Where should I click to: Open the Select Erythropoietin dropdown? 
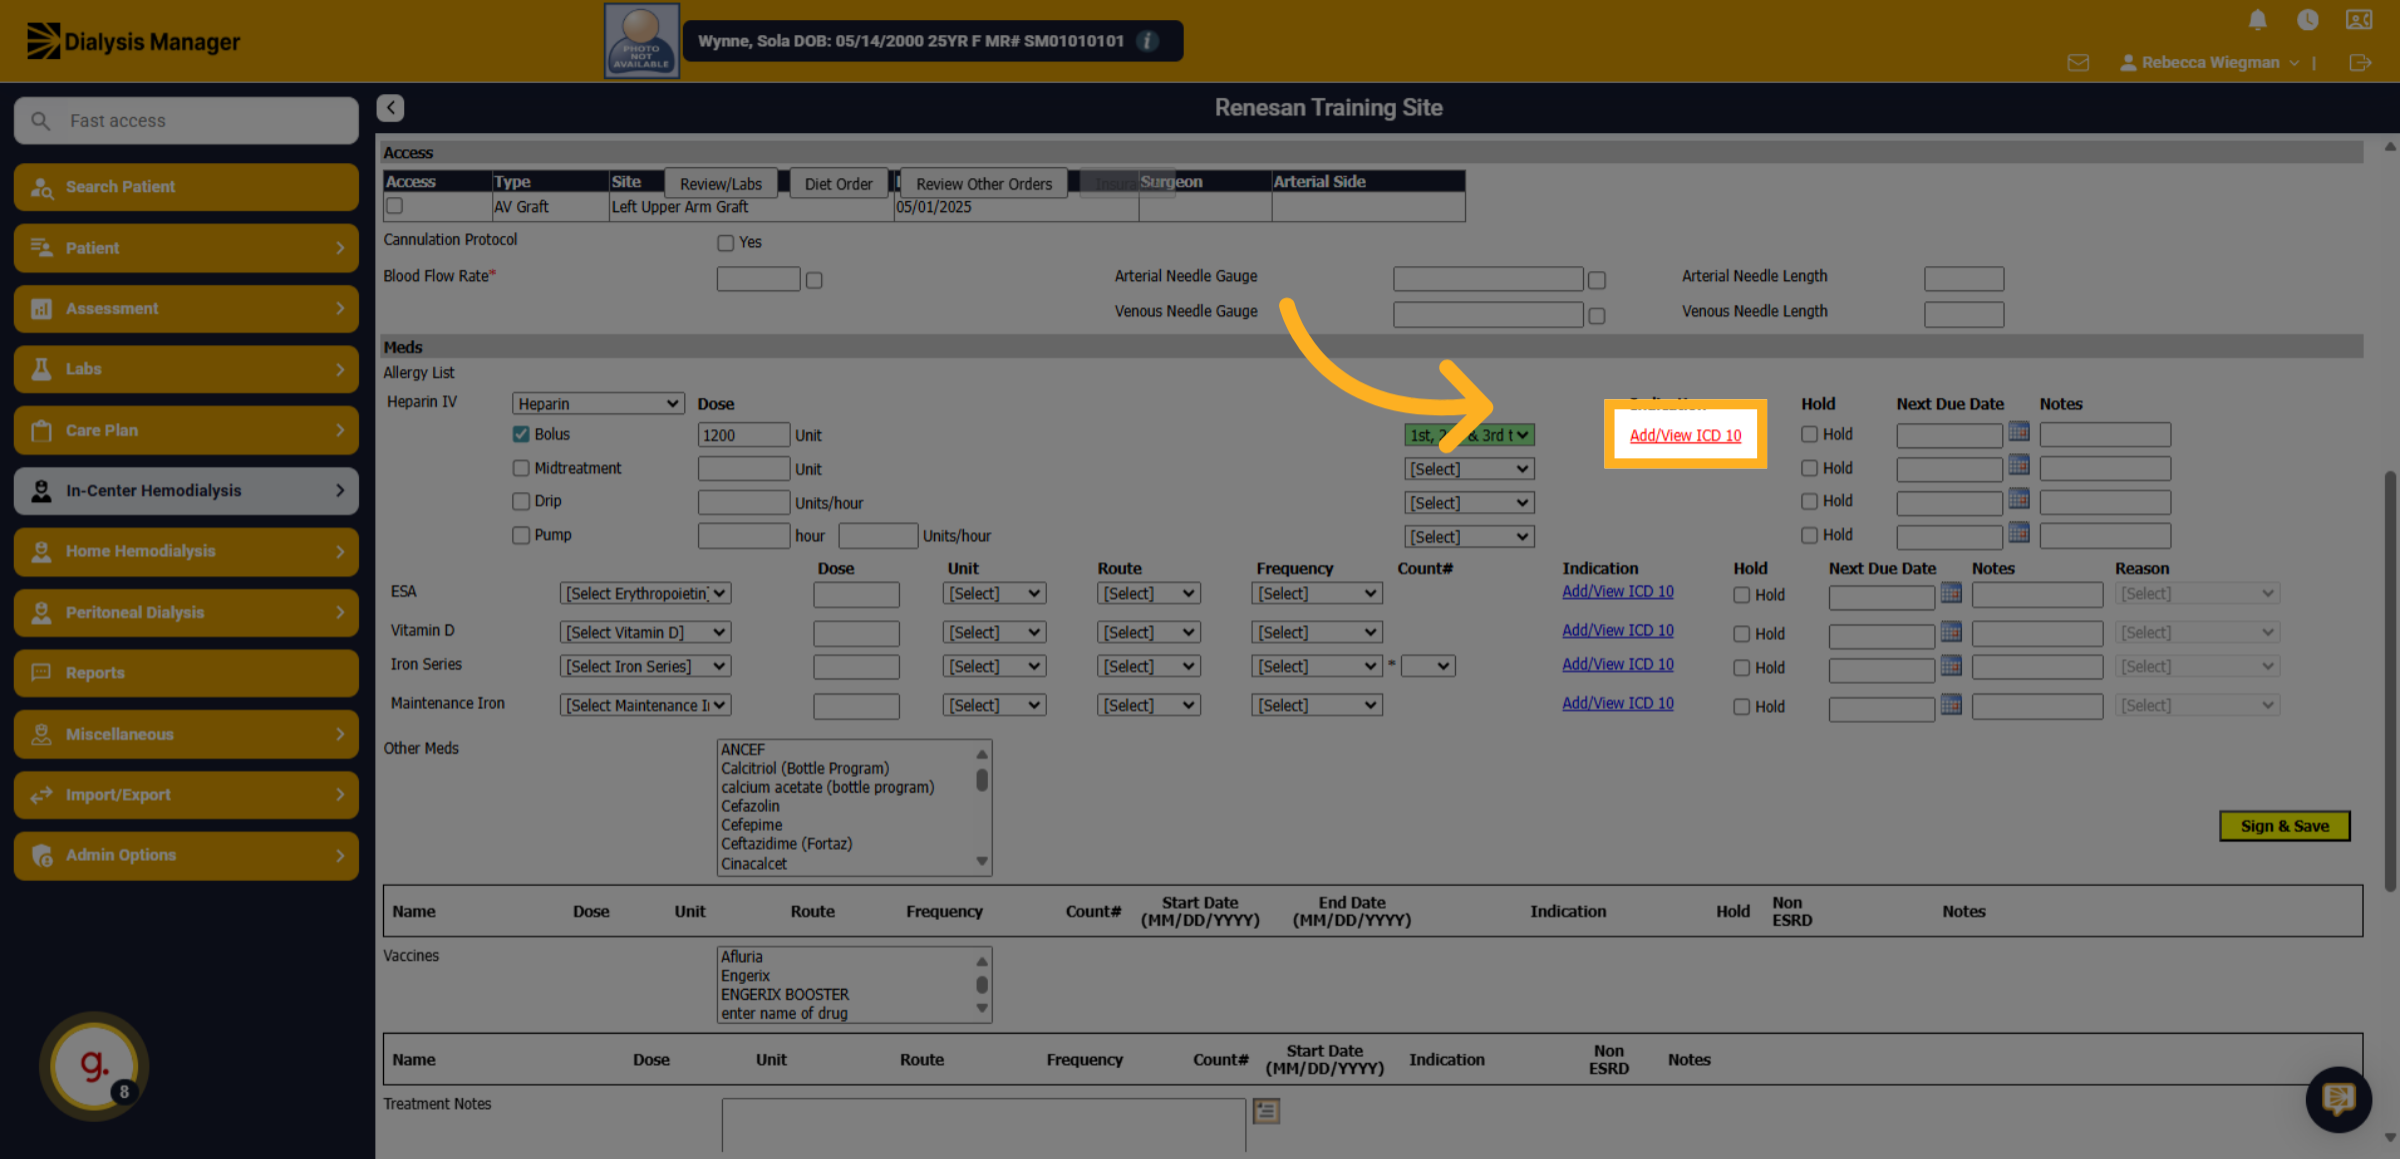point(645,593)
